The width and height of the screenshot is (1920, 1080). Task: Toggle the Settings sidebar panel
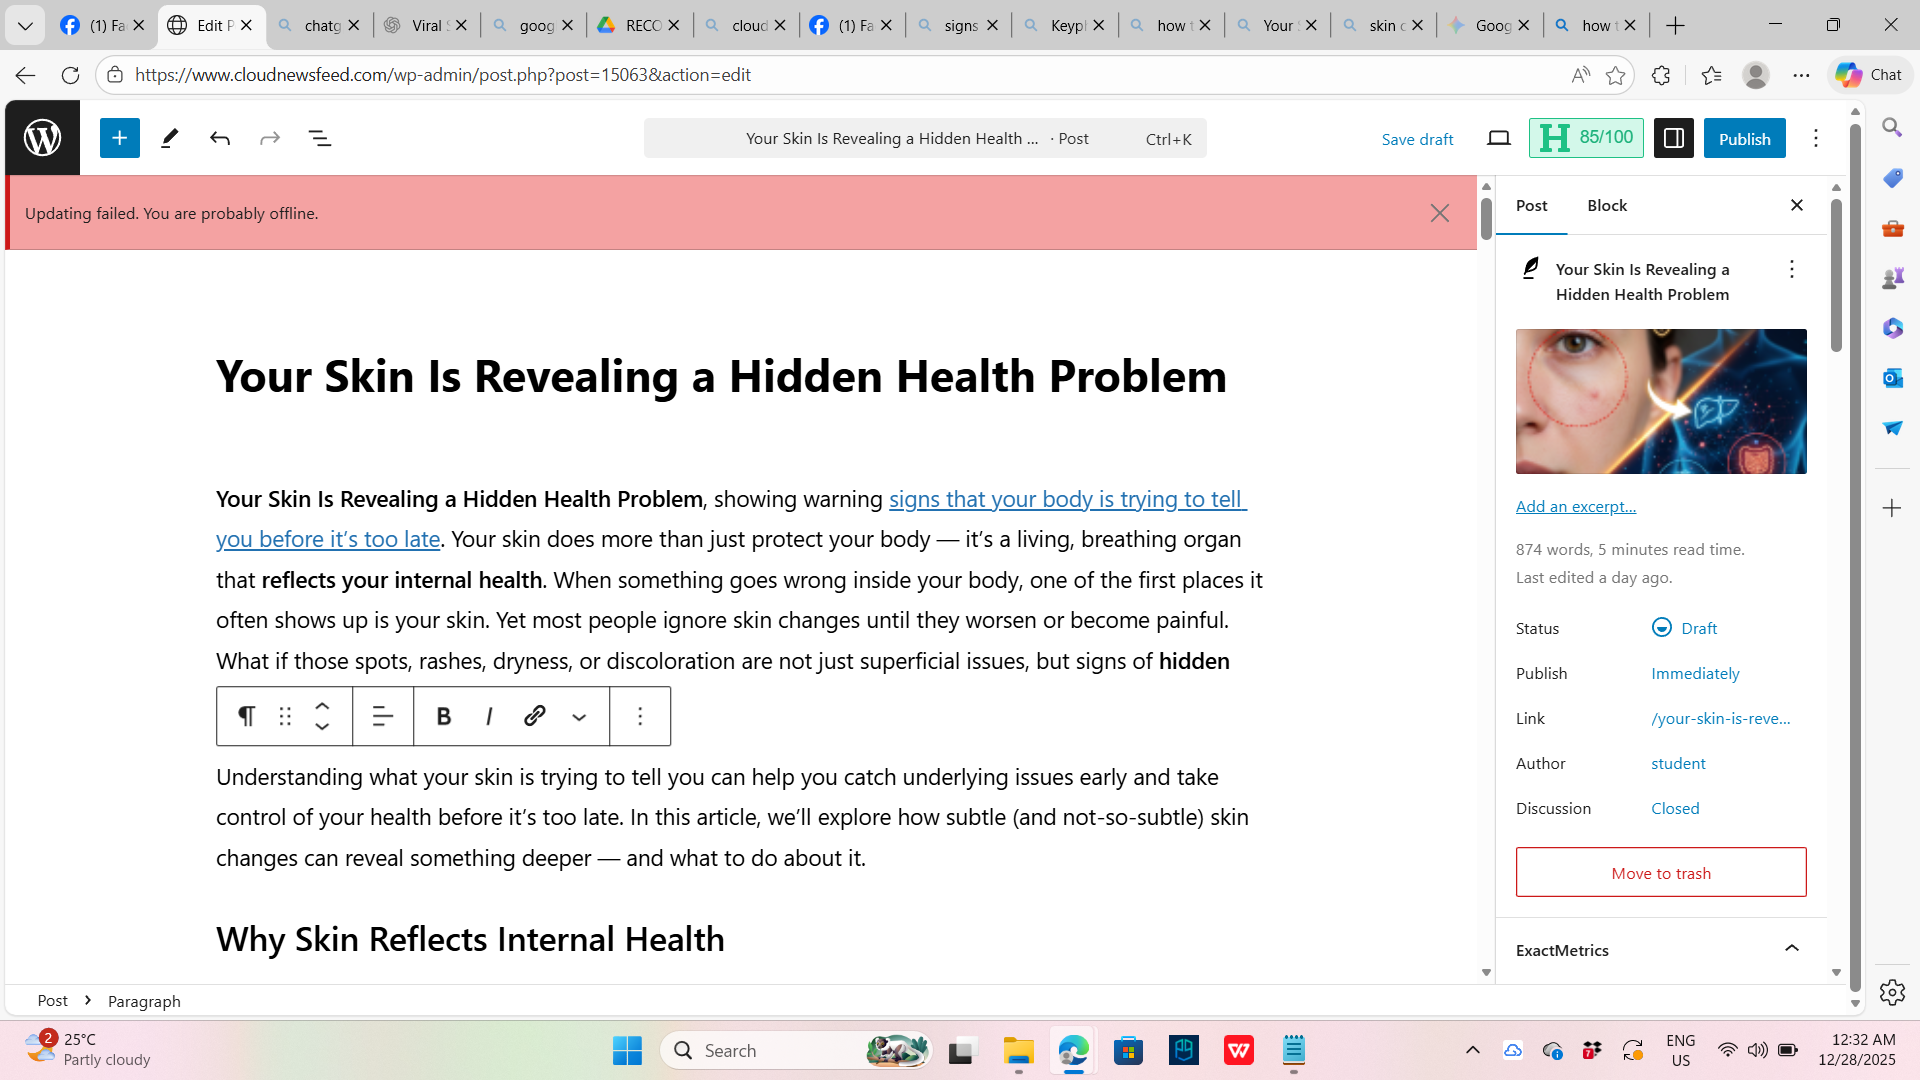(1674, 138)
